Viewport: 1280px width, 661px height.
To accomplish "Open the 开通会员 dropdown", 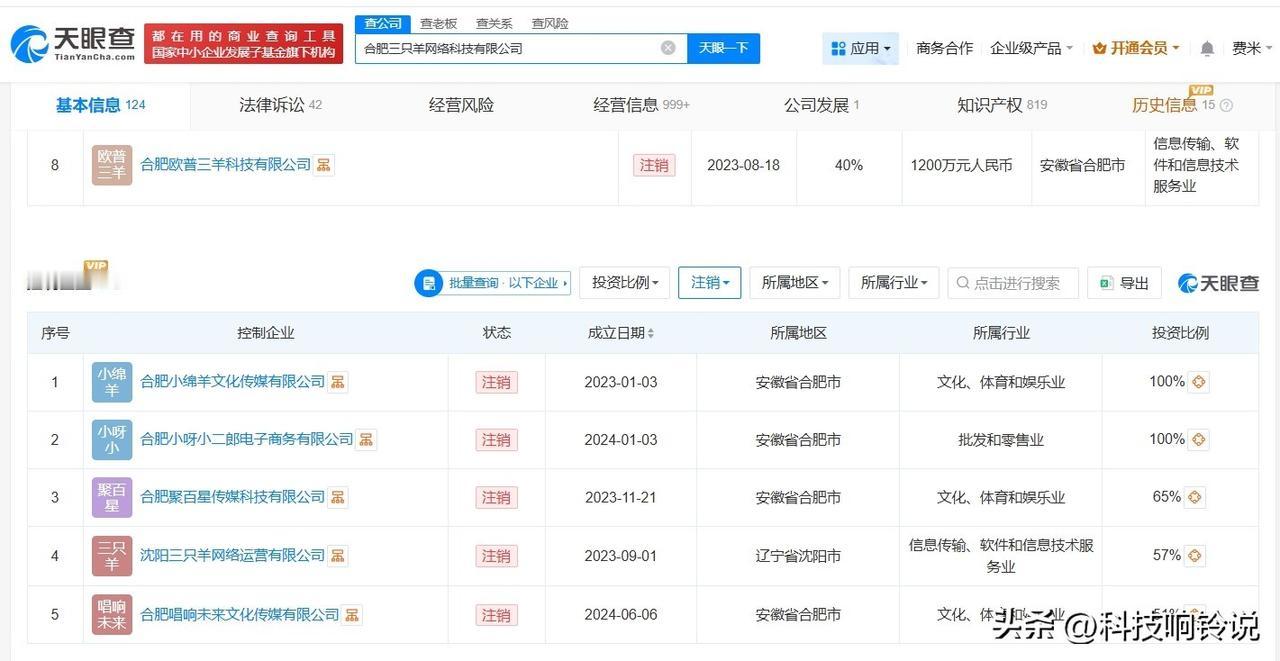I will (1136, 48).
